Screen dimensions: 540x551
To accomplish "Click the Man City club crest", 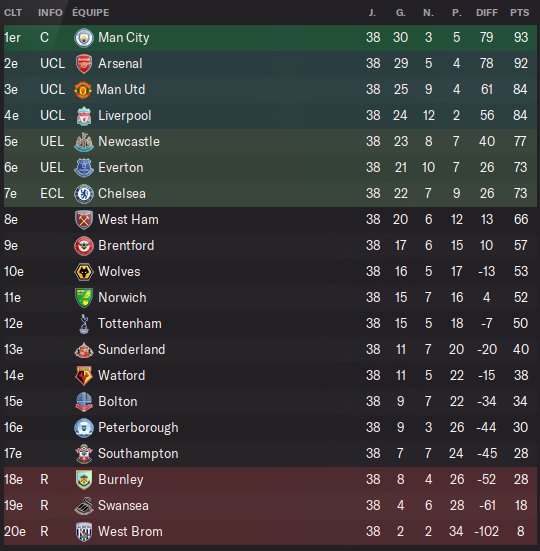I will click(x=84, y=38).
